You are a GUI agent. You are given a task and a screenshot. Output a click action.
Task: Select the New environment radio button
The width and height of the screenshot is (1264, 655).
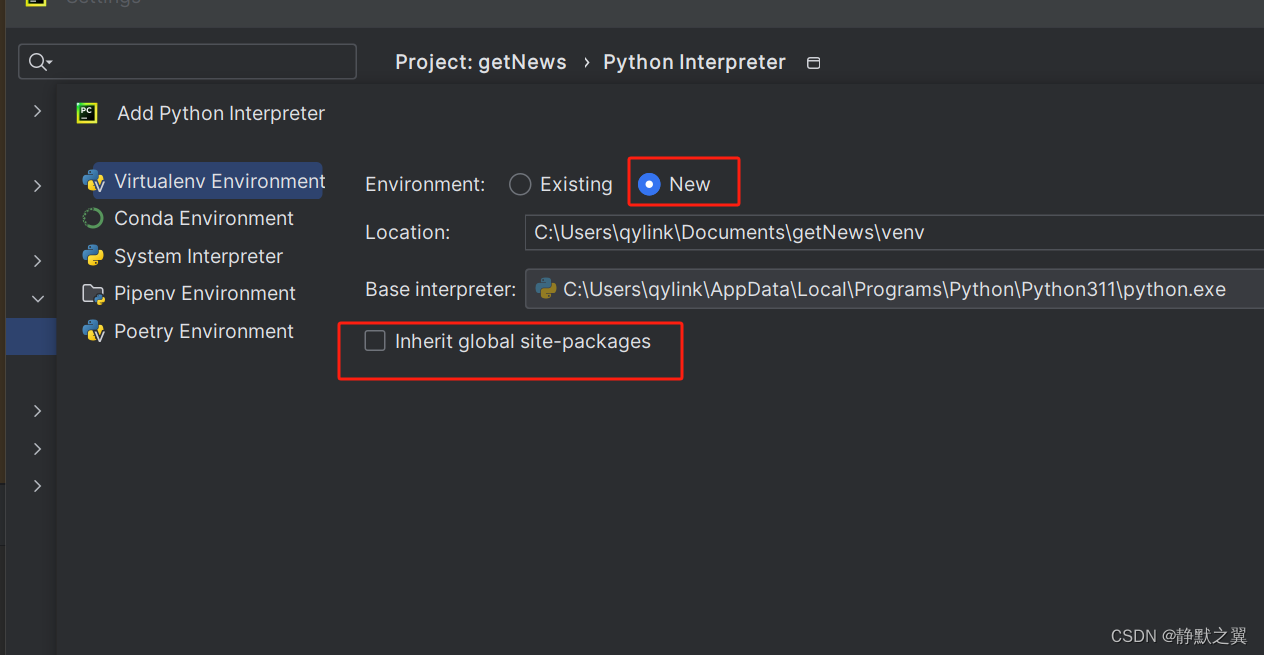(649, 185)
